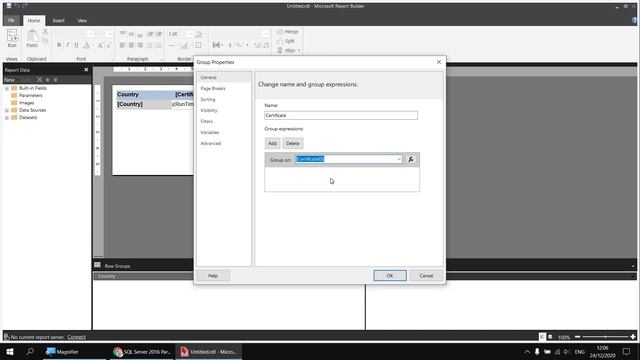Click the bottom vertical align icon
Screen dimensions: 640x360
[140, 34]
